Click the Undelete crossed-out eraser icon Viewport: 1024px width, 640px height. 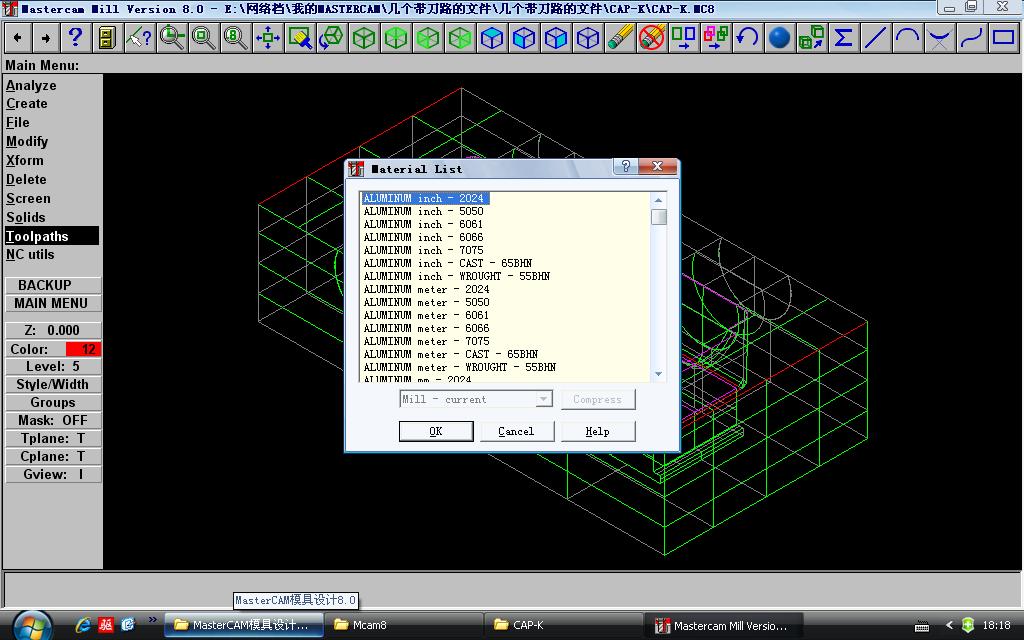click(x=652, y=38)
